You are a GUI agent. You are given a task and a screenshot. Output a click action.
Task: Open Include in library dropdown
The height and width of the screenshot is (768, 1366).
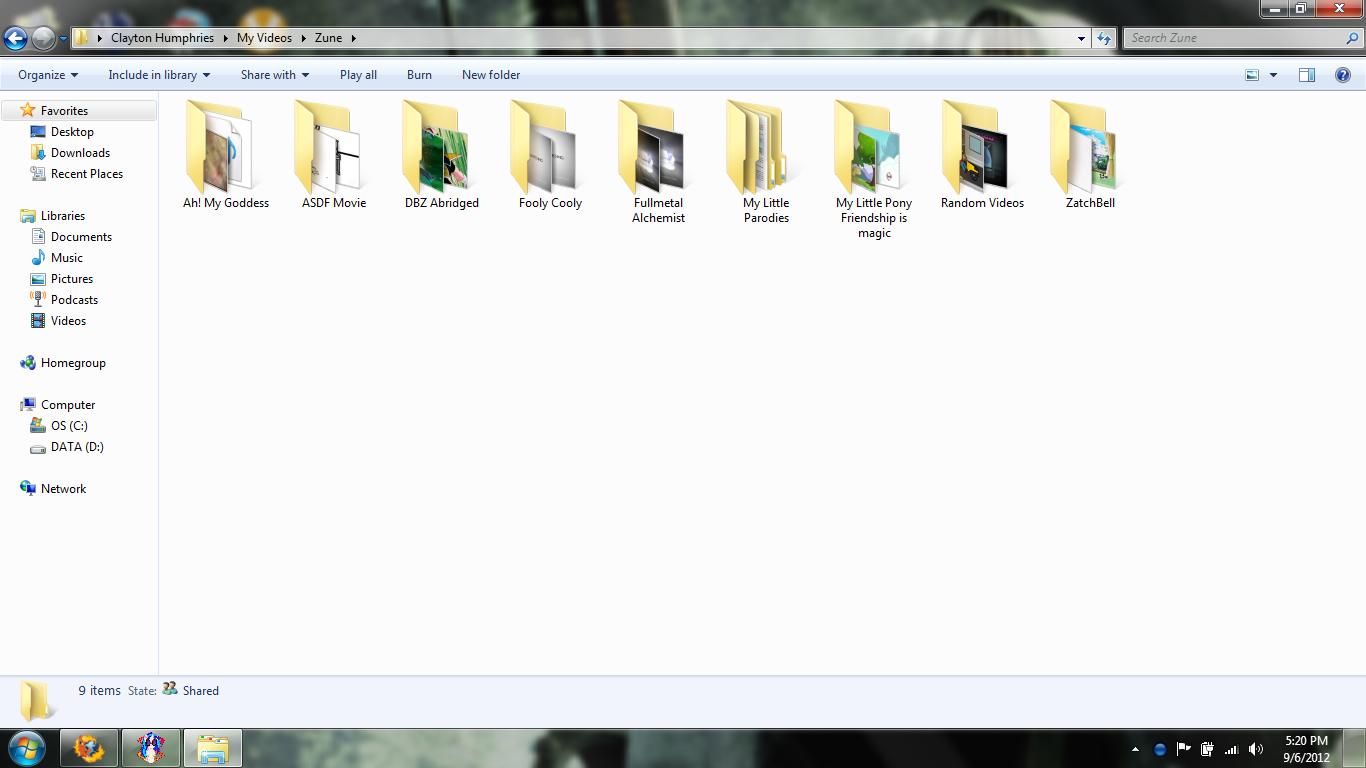(x=159, y=75)
